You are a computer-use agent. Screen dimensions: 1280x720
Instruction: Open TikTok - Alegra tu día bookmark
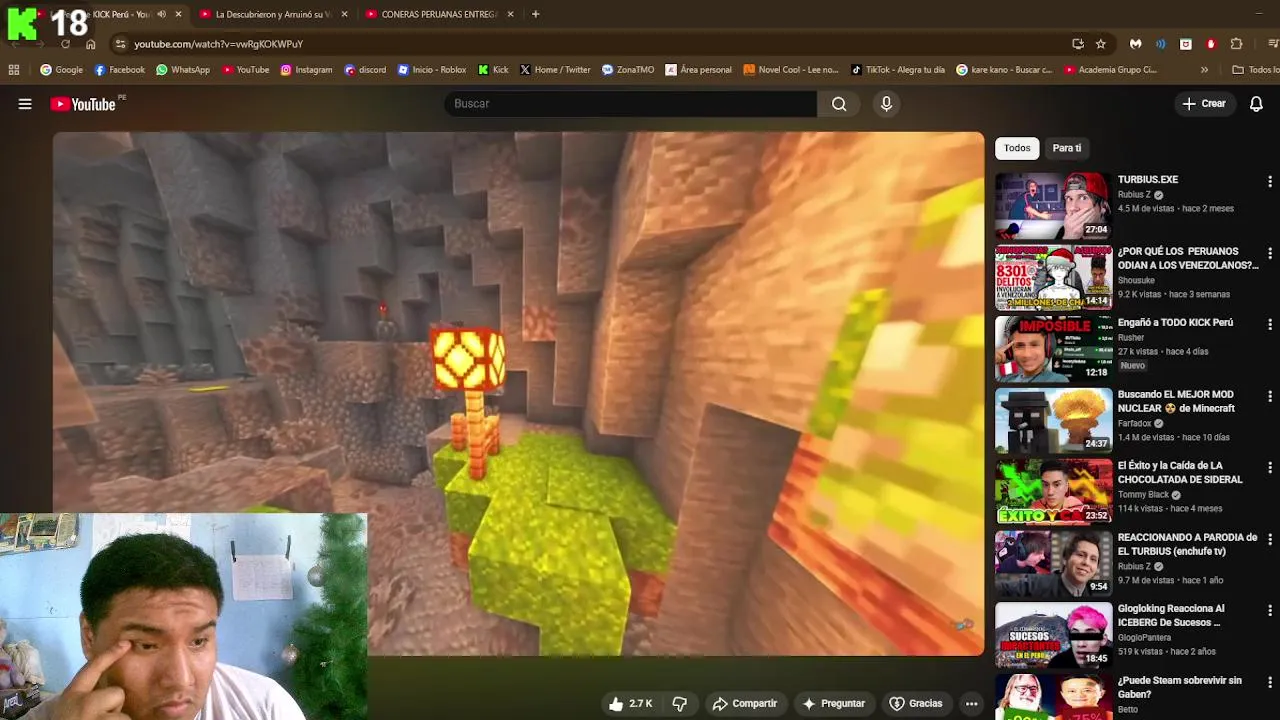898,70
